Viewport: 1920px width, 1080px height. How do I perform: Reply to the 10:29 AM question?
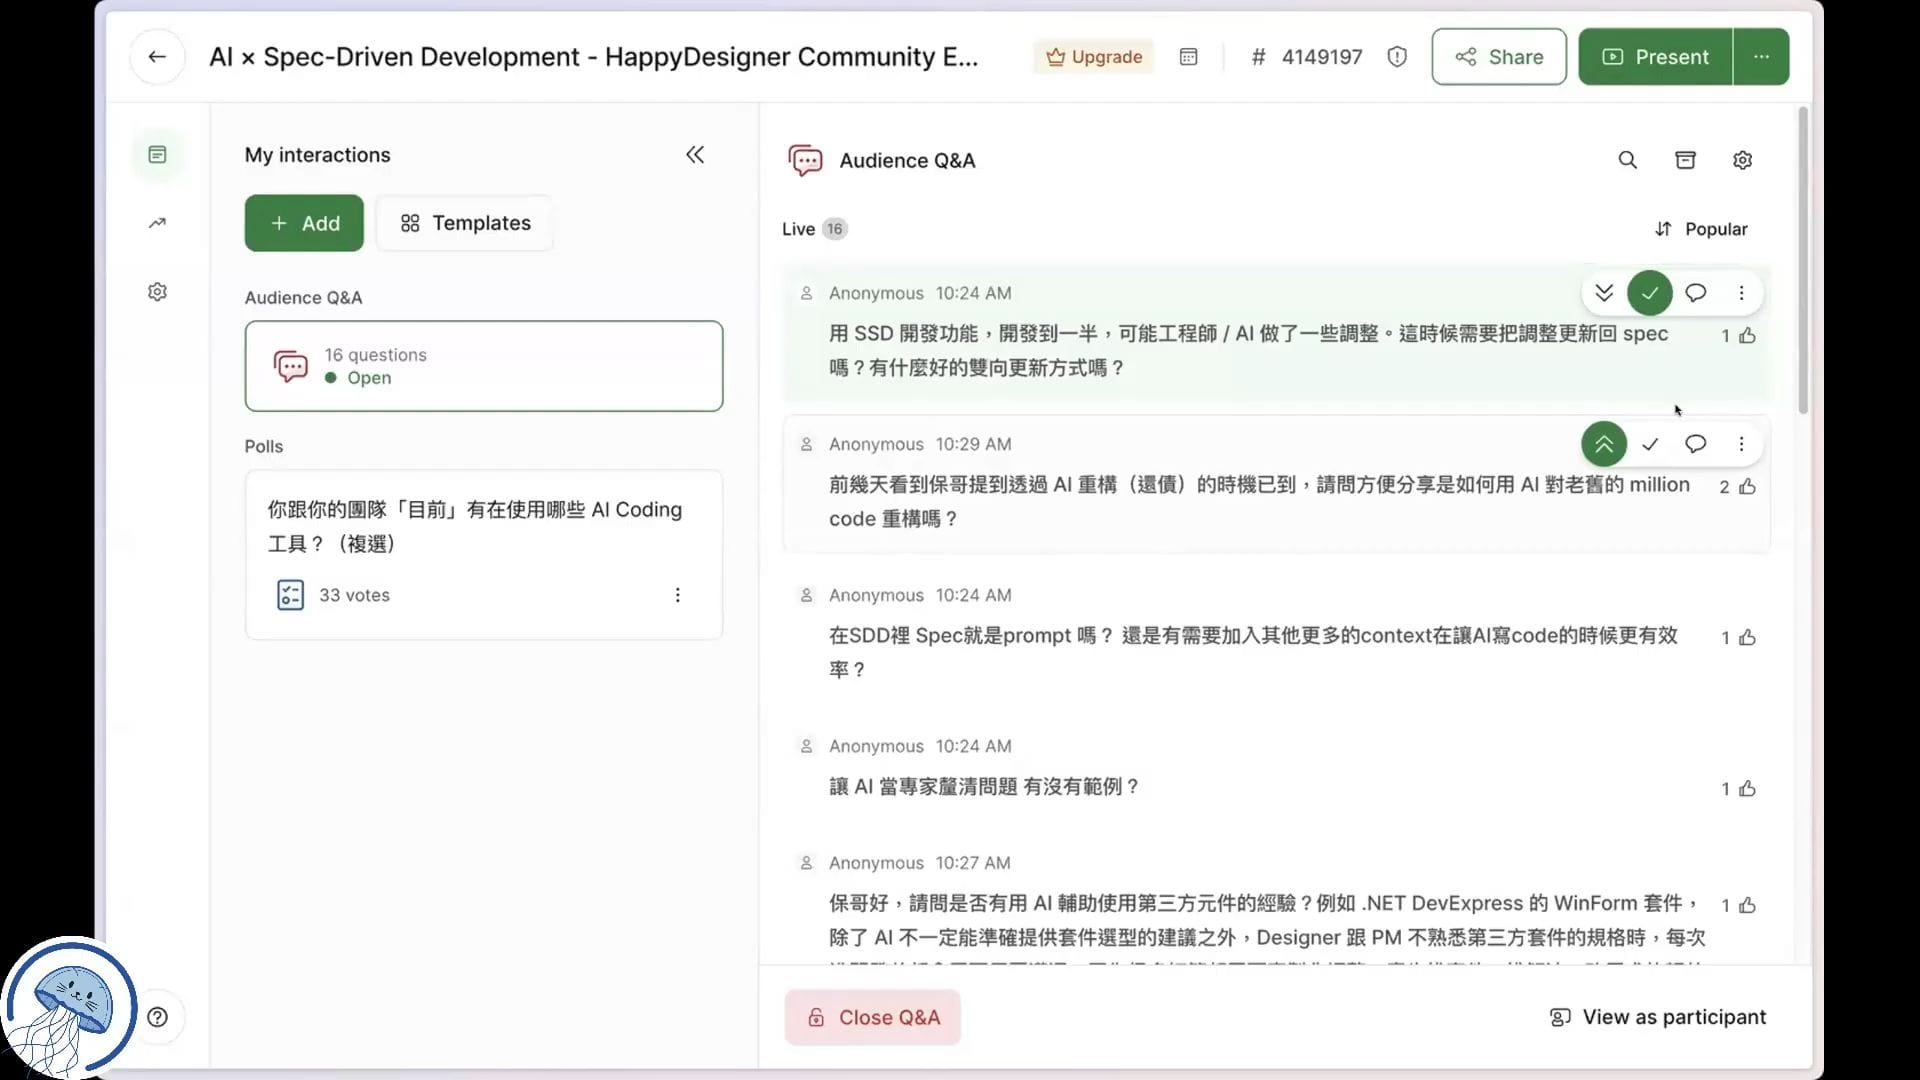1695,444
